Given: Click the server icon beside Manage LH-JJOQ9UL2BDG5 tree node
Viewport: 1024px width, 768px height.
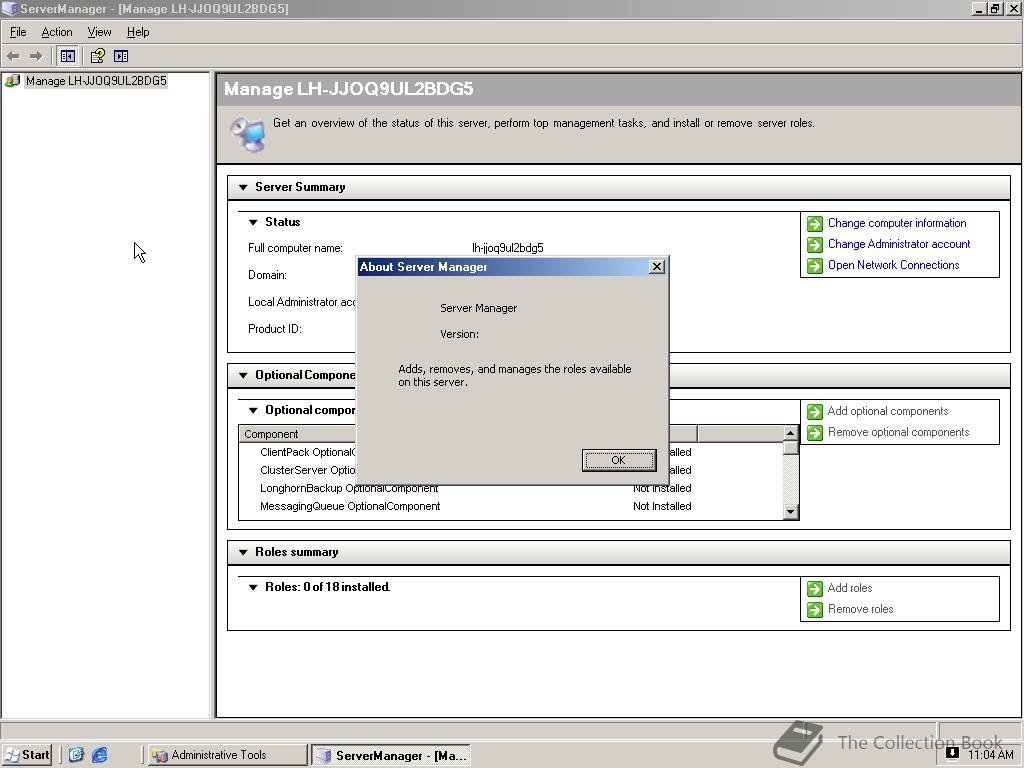Looking at the screenshot, I should click(12, 81).
